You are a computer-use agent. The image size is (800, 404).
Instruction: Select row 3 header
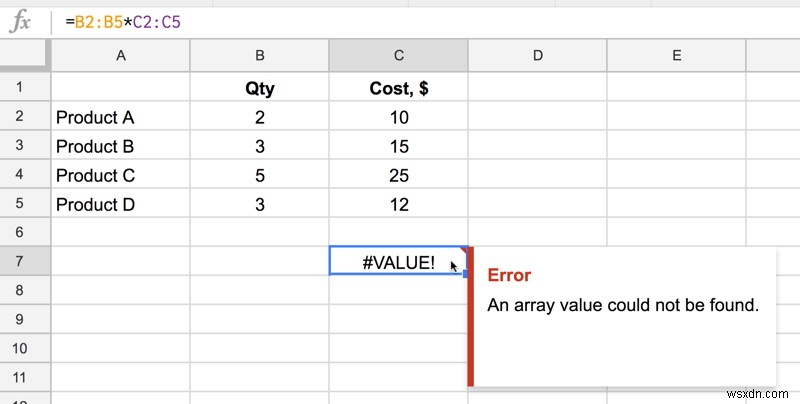coord(26,145)
